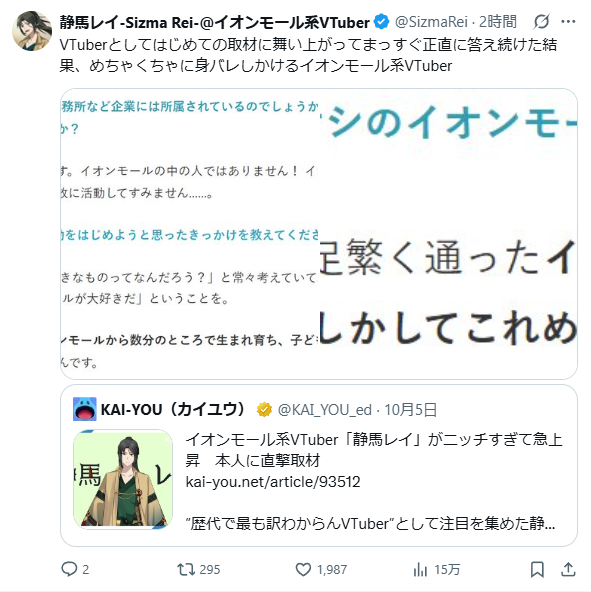Image resolution: width=591 pixels, height=592 pixels.
Task: Open the @SizmaRei handle link
Action: pos(431,22)
